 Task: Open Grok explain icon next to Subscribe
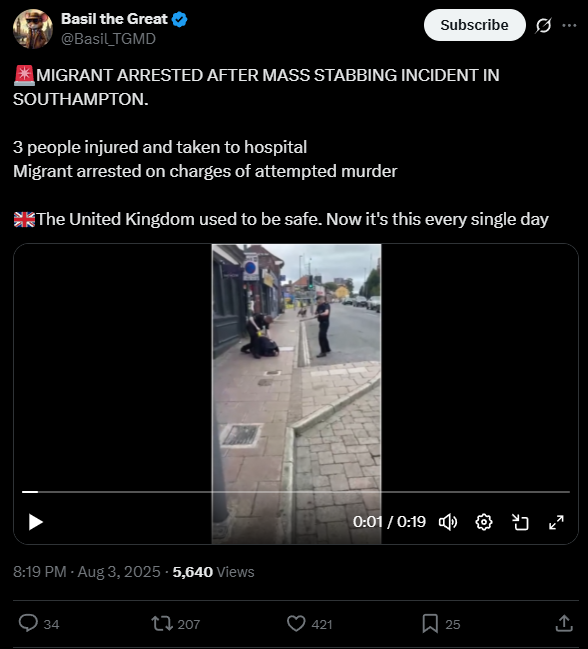(x=543, y=26)
